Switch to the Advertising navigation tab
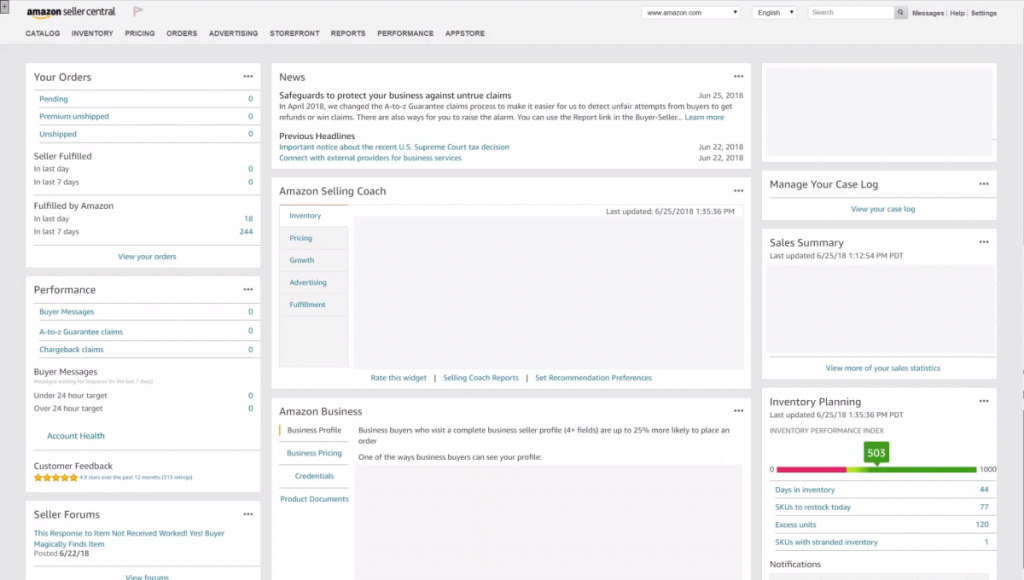The image size is (1024, 580). tap(233, 33)
